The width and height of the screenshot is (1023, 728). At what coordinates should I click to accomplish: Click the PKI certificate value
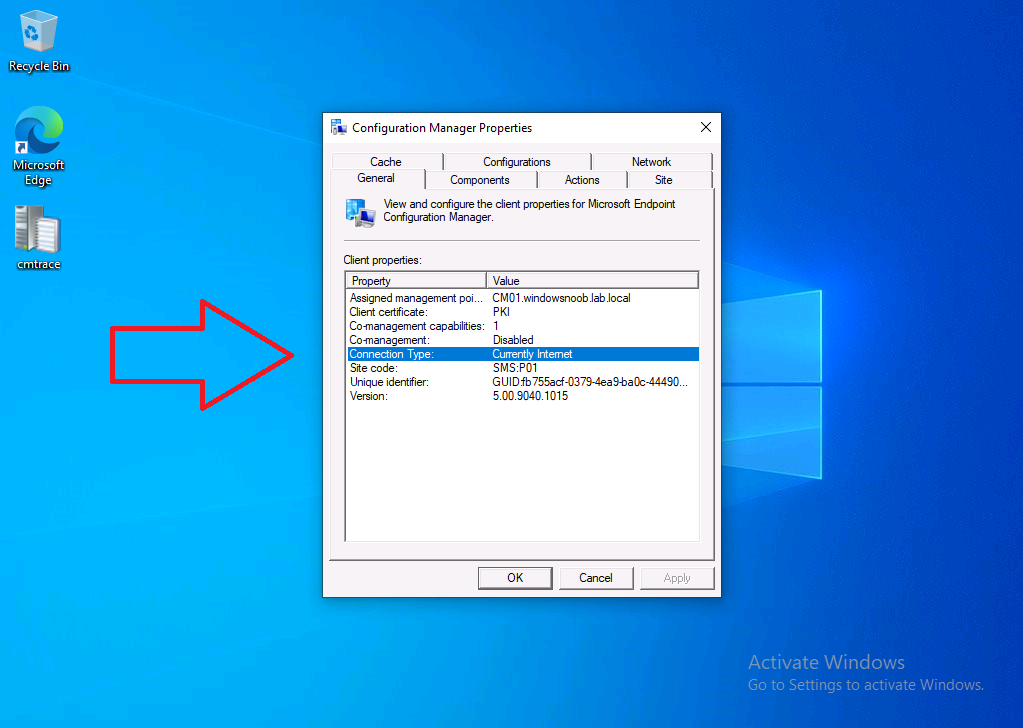501,312
